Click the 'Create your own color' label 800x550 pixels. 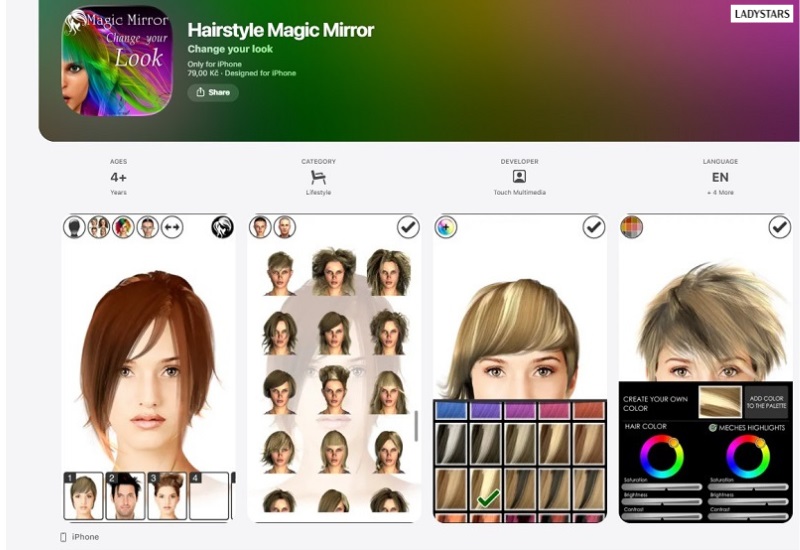656,404
